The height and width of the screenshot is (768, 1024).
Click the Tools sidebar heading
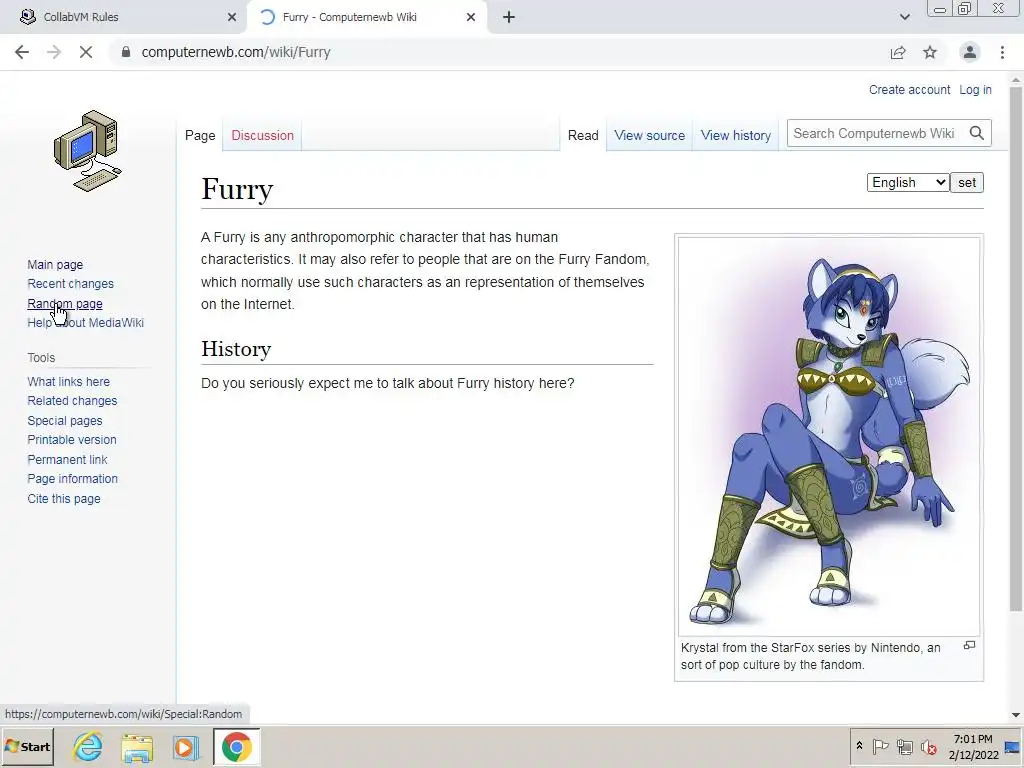[41, 358]
